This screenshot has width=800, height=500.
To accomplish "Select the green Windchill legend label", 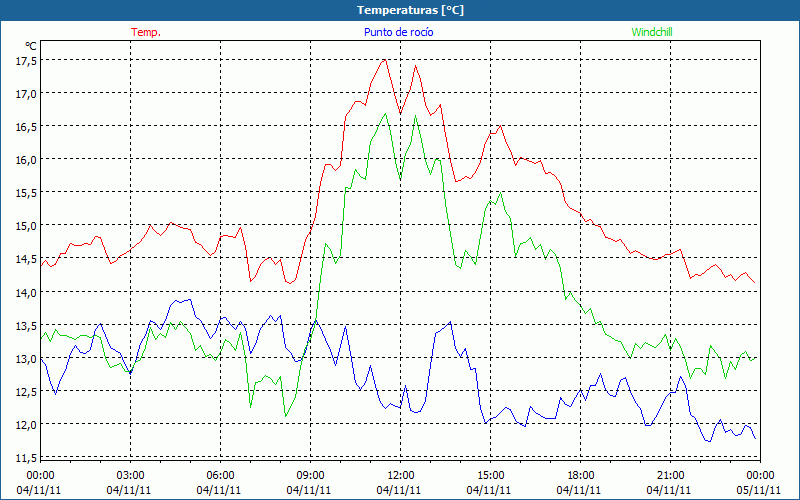I will (652, 32).
